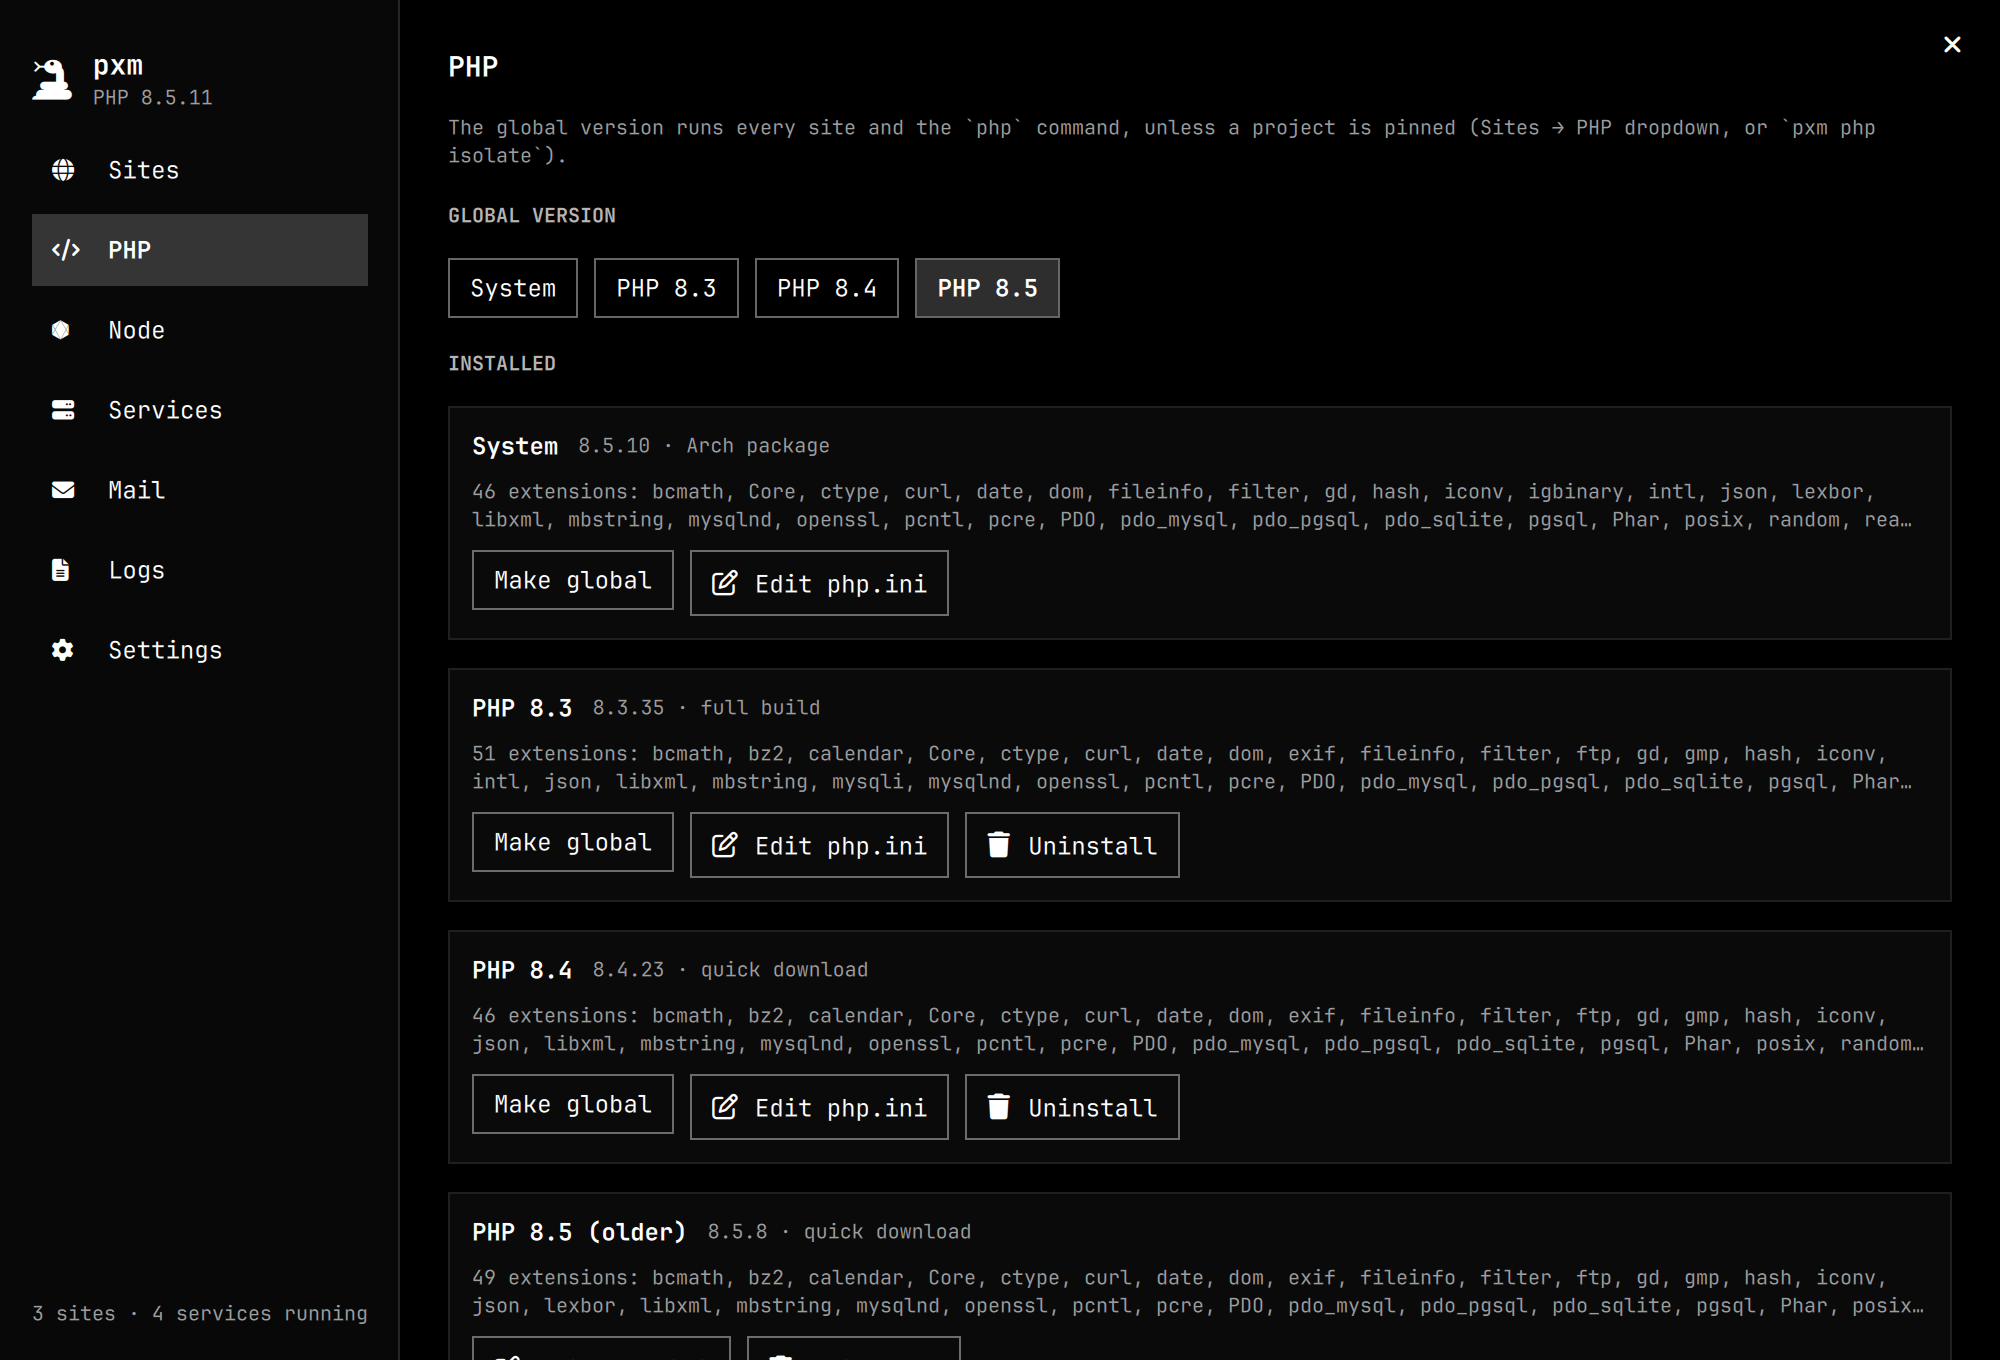Image resolution: width=2000 pixels, height=1360 pixels.
Task: Click '3 sites · 4 services running' status
Action: point(200,1313)
